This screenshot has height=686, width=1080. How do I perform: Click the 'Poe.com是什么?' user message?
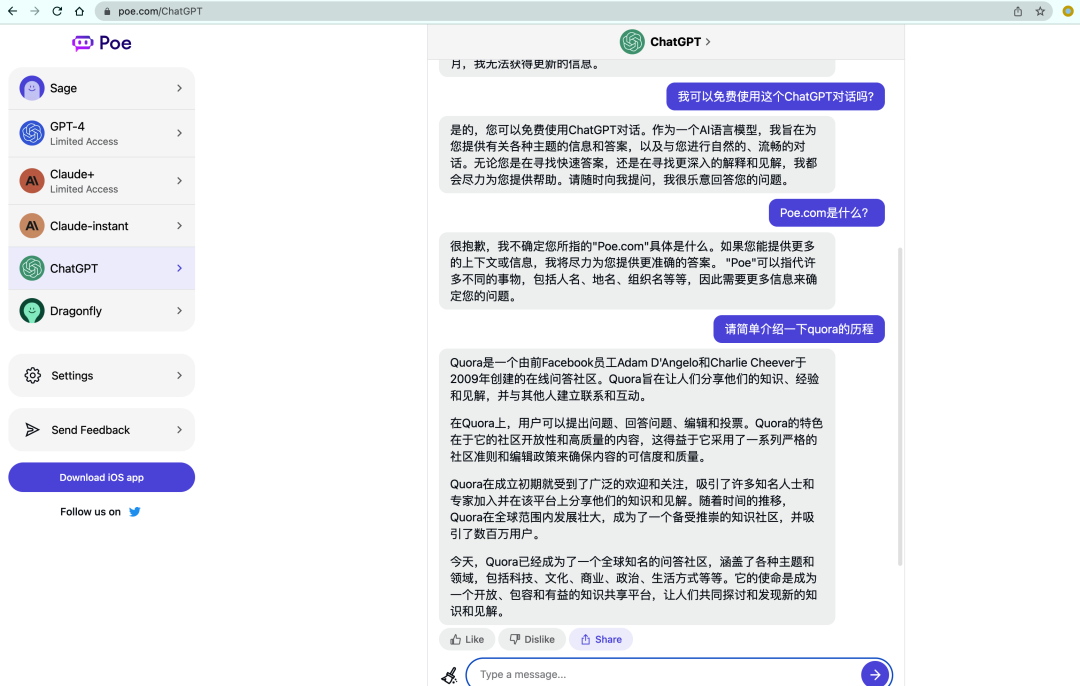(x=827, y=213)
